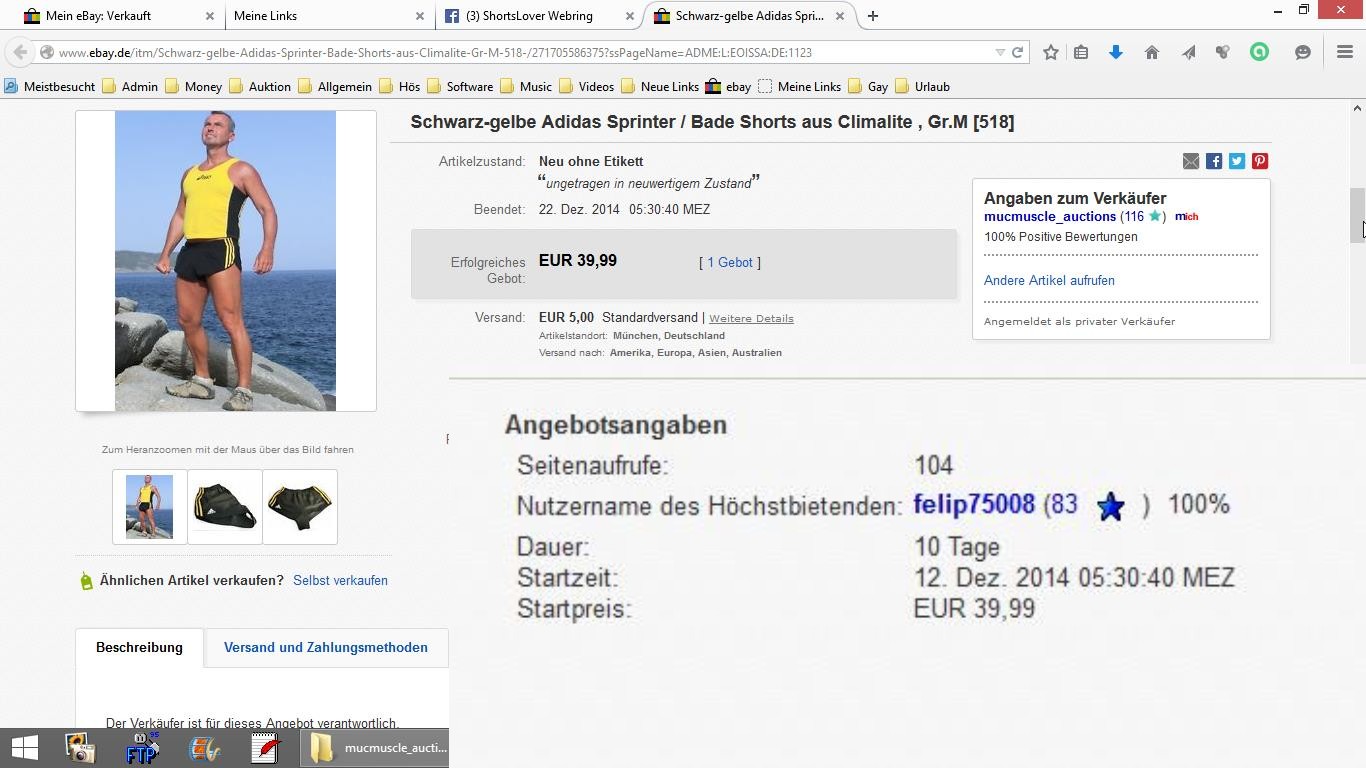Open FTP program from taskbar
Screen dimensions: 1366x768
click(x=142, y=748)
